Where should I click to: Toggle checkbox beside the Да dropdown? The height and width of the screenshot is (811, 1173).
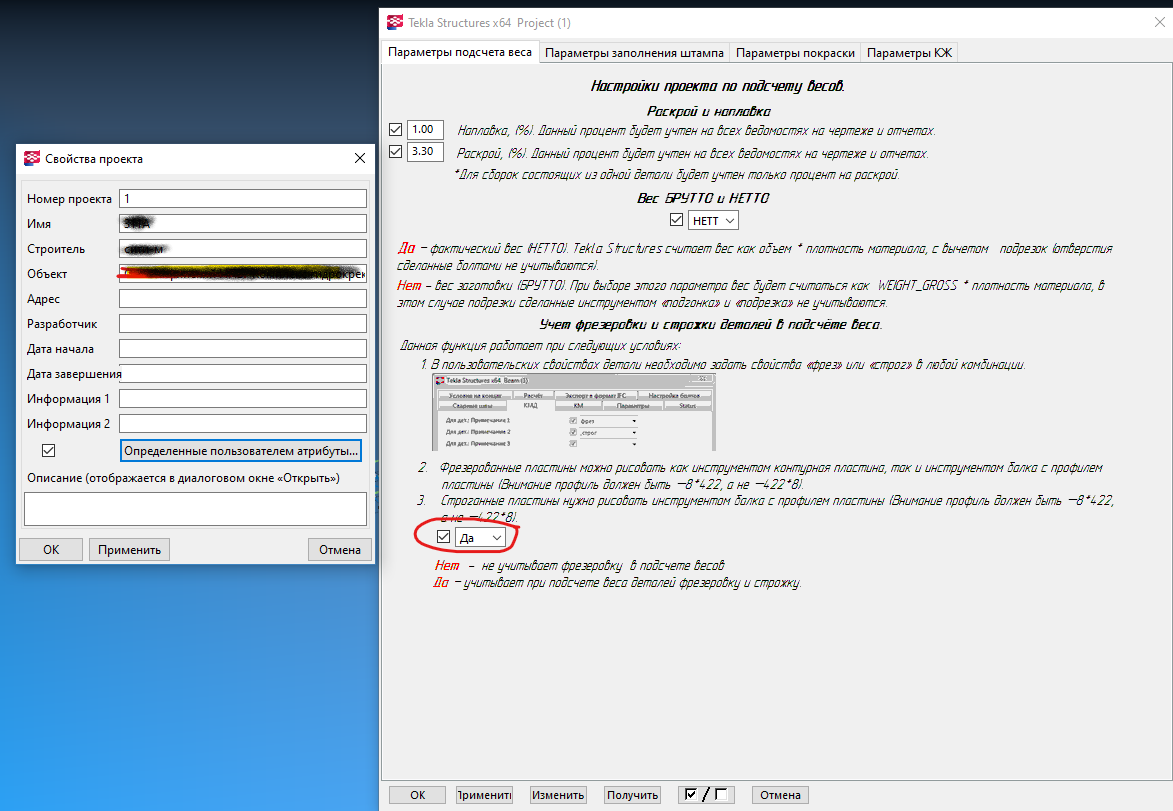[444, 537]
